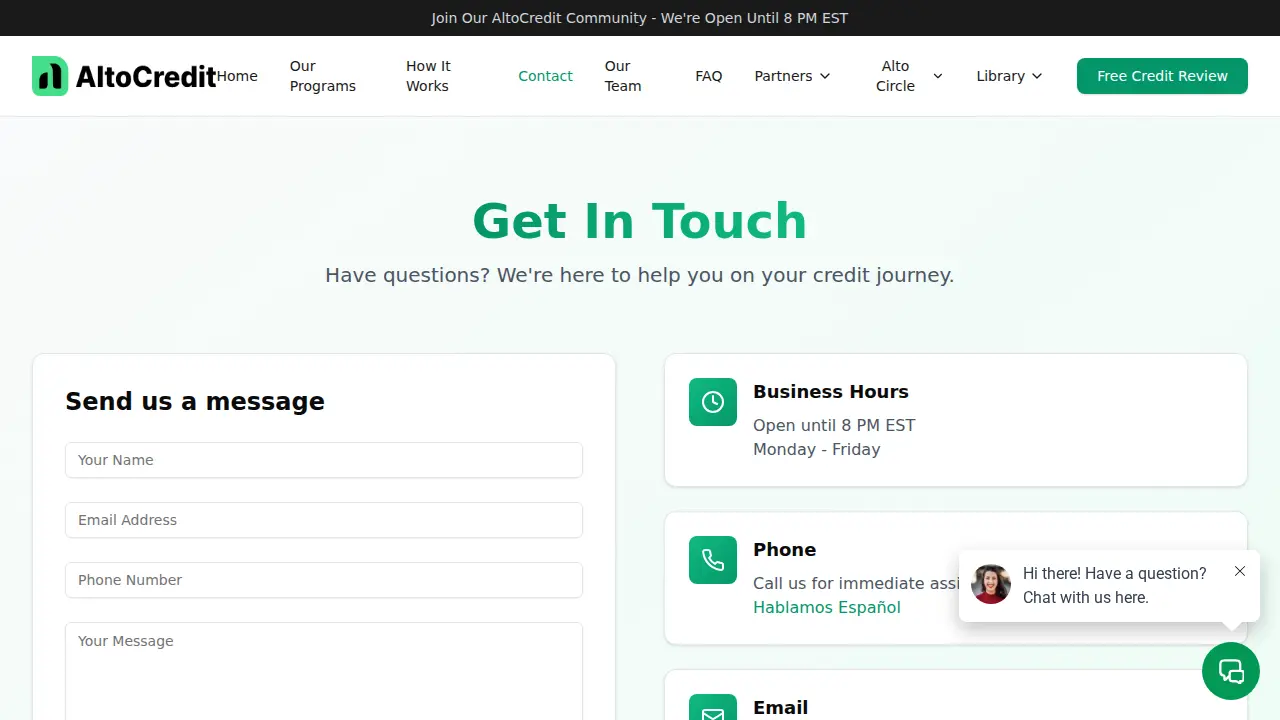Open the How It Works page
The height and width of the screenshot is (720, 1280).
[428, 76]
